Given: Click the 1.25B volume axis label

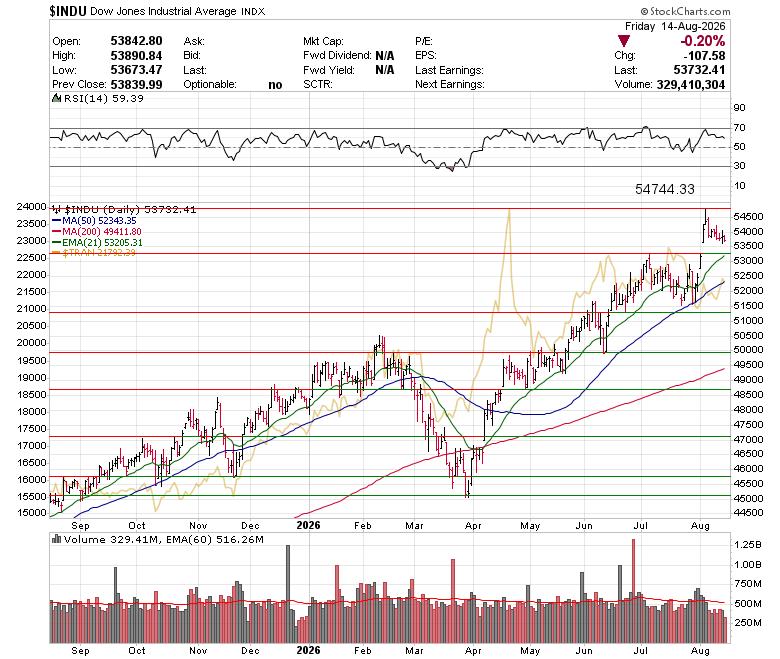Looking at the screenshot, I should (748, 545).
